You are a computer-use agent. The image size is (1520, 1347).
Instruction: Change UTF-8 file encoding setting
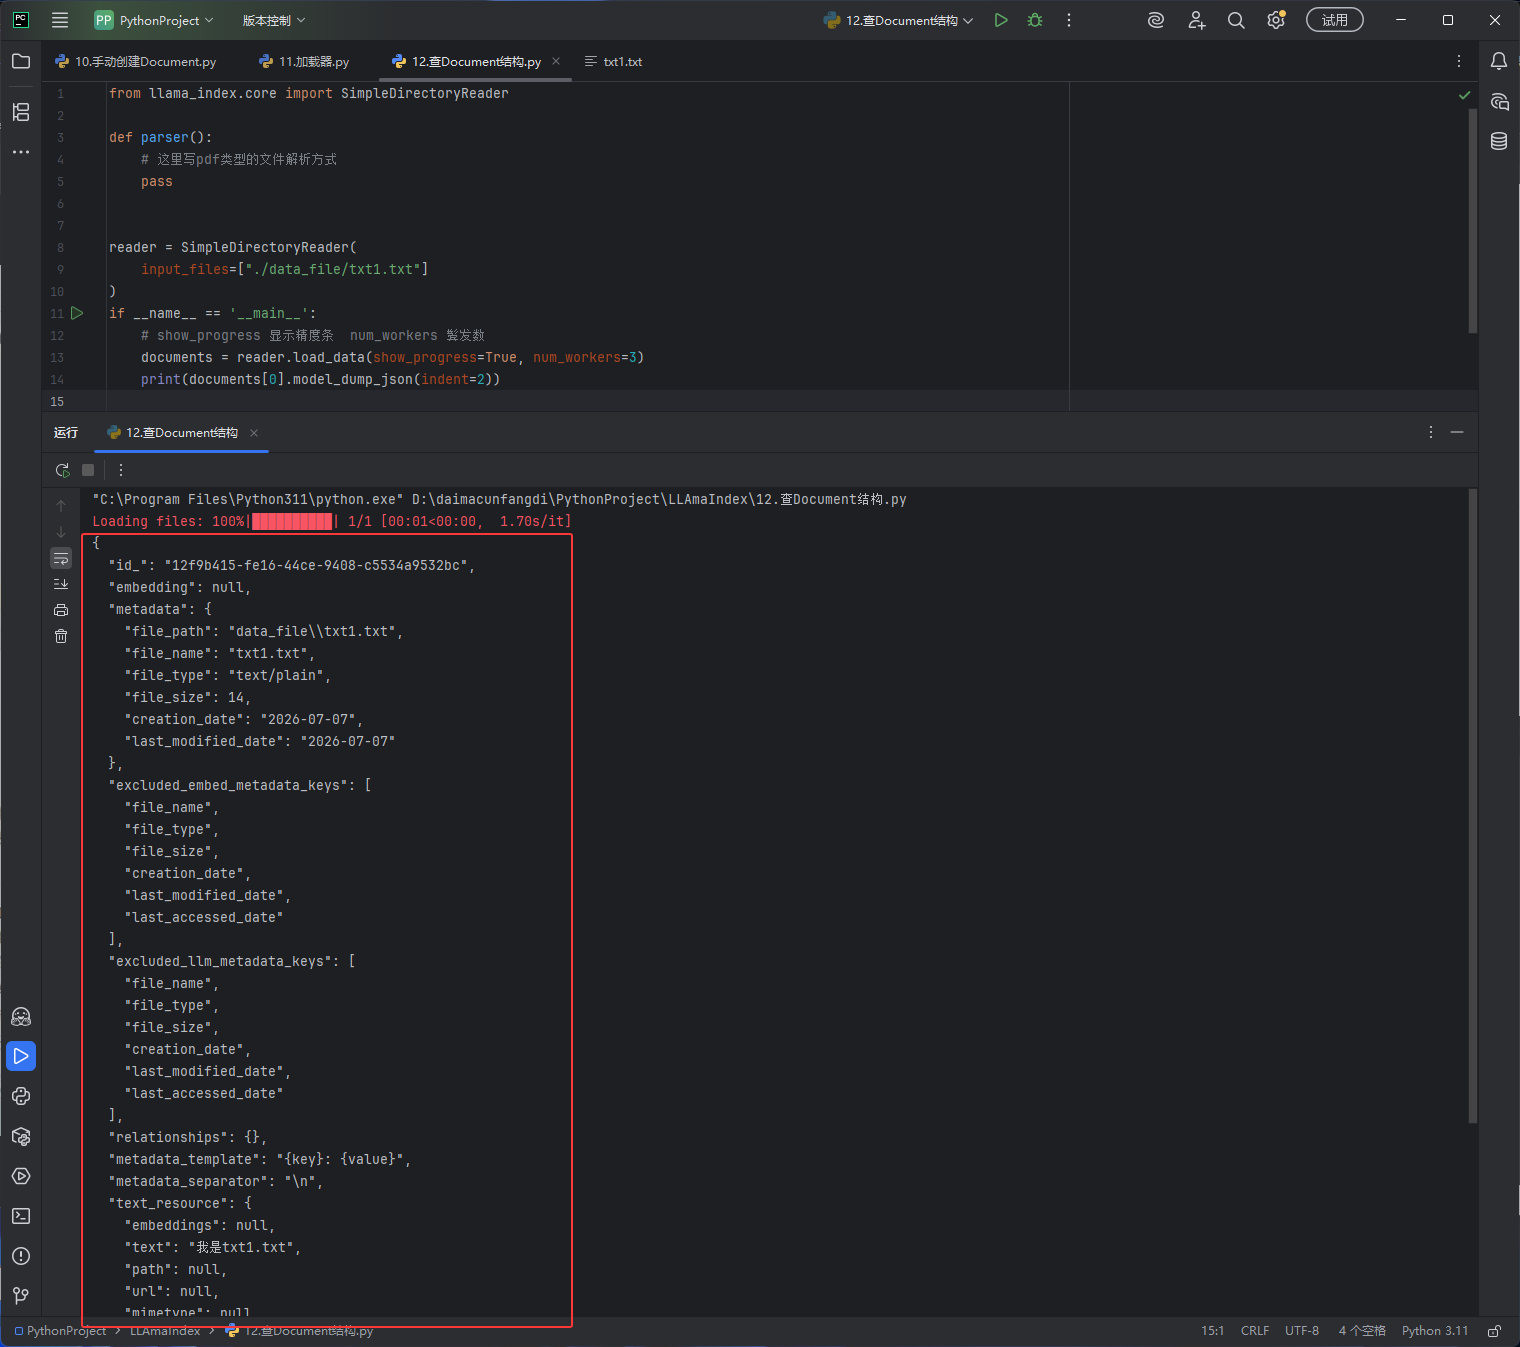click(1302, 1331)
